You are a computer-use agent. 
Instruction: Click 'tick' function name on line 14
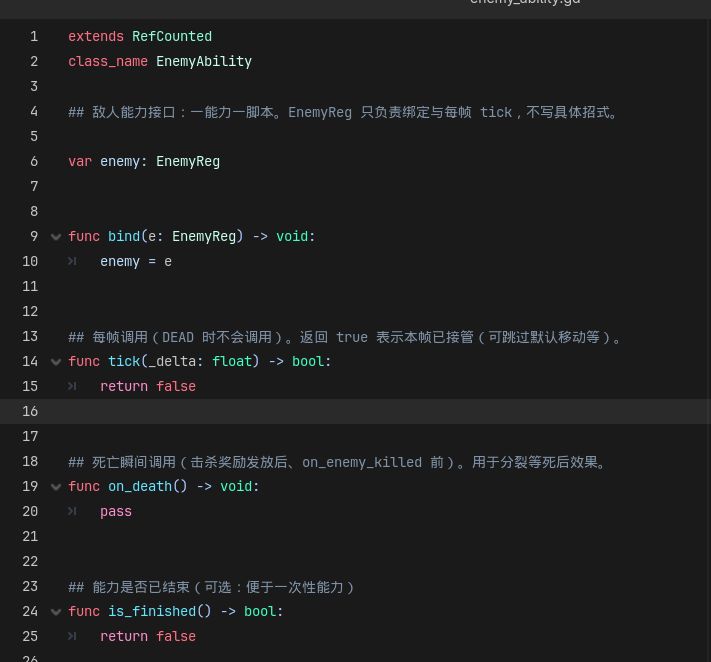[x=124, y=361]
